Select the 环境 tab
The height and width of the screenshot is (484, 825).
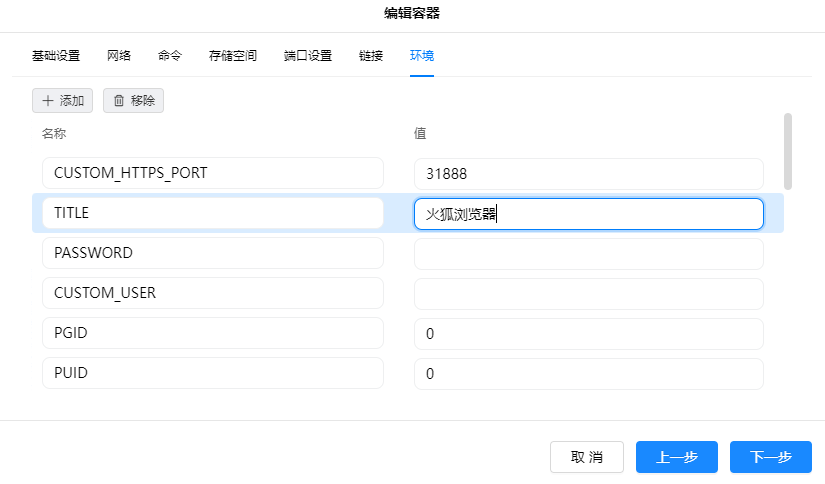(x=422, y=56)
